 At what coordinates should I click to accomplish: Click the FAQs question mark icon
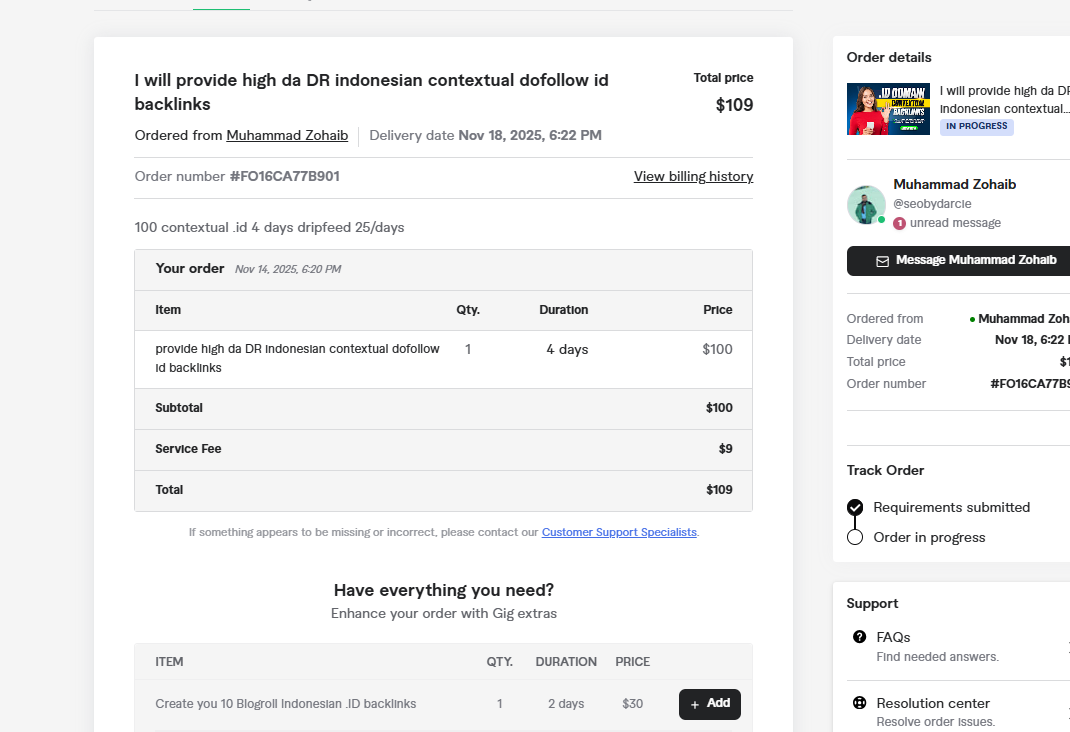pyautogui.click(x=859, y=637)
